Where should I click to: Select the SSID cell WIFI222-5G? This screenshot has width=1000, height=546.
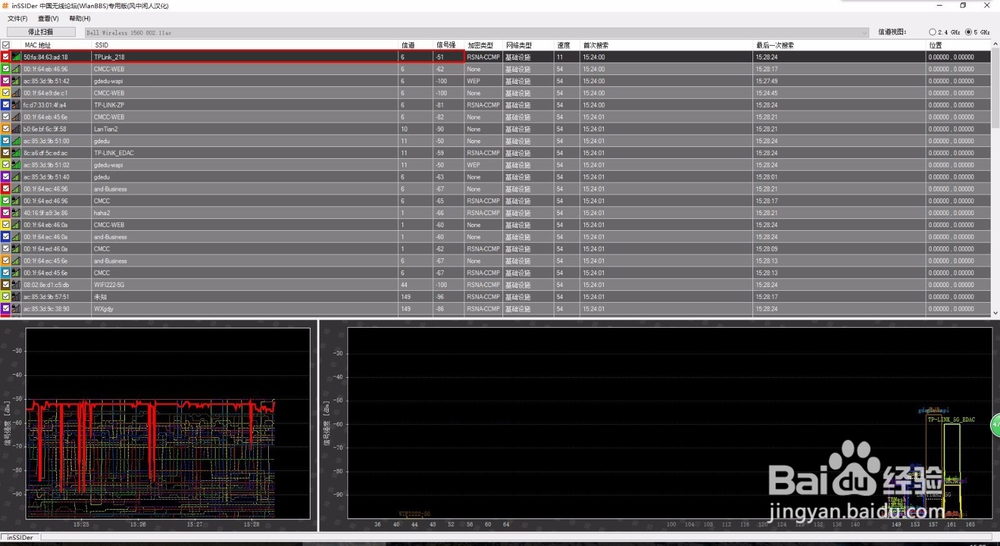(245, 284)
